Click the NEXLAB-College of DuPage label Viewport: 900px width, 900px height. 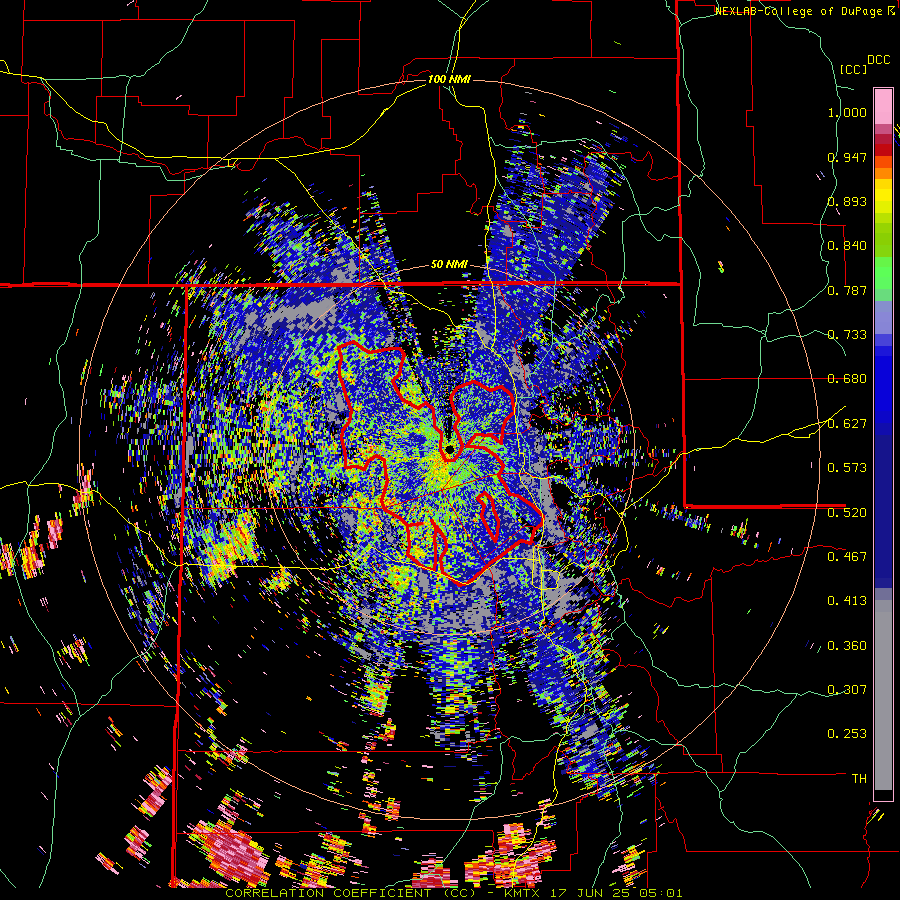coord(801,11)
